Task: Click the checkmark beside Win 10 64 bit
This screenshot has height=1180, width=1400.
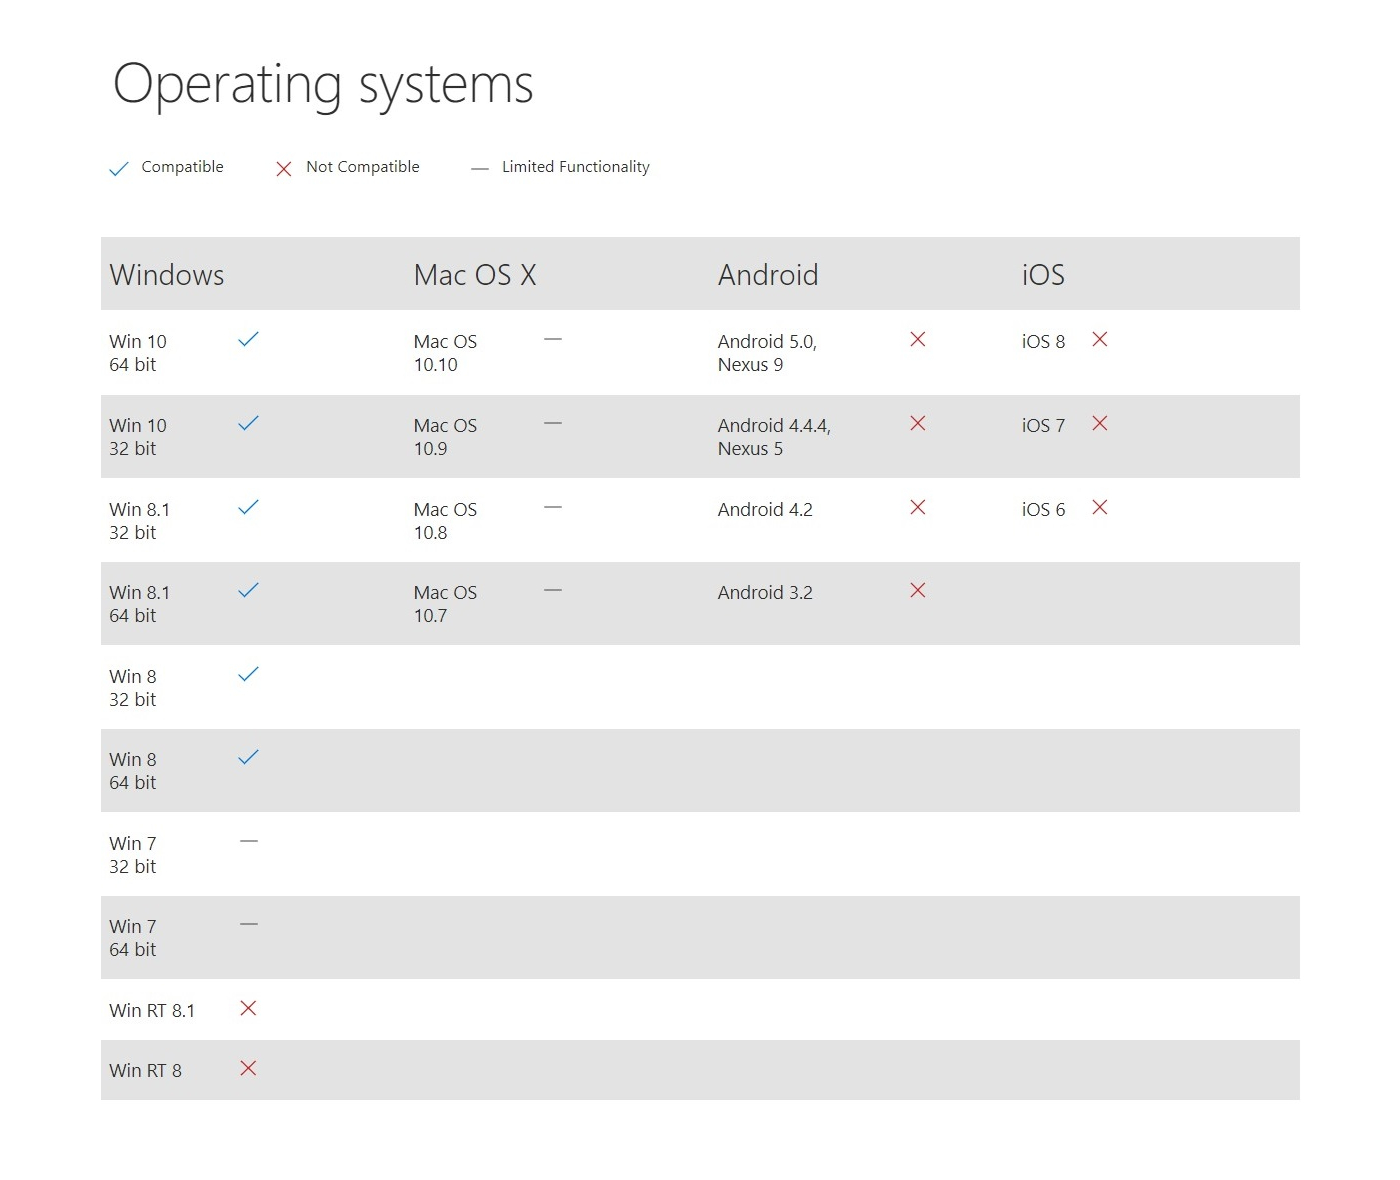Action: pyautogui.click(x=249, y=339)
